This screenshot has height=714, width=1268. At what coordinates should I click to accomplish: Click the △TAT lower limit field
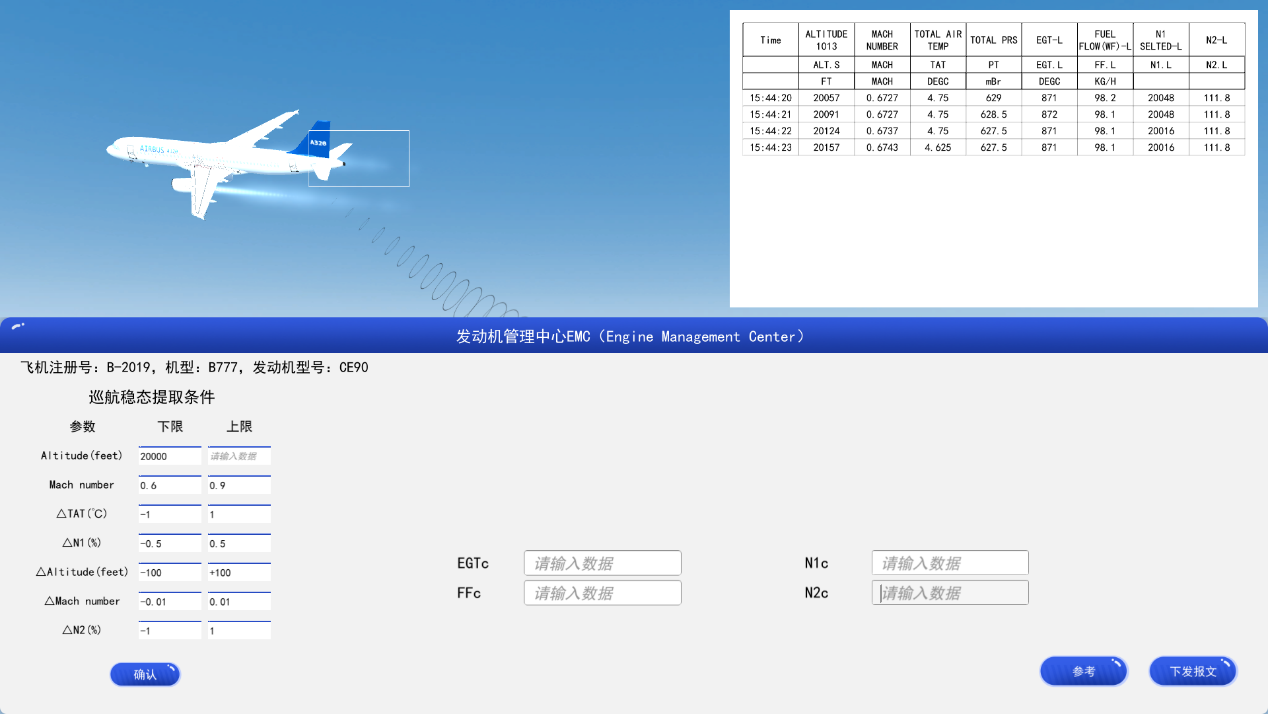(x=169, y=514)
